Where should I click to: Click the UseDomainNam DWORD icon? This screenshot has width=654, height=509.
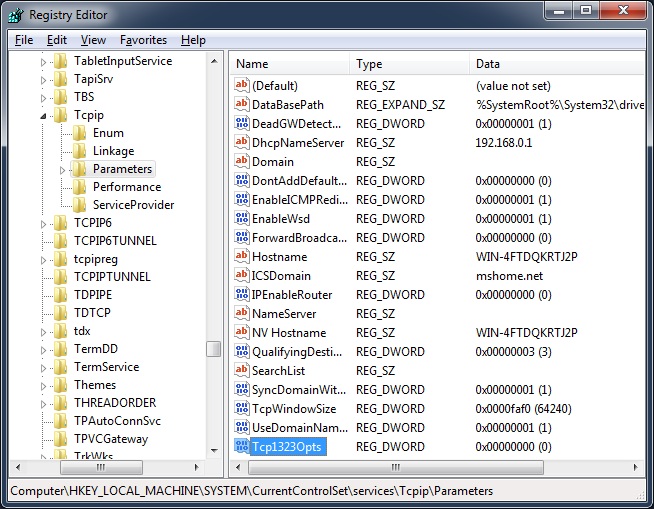tap(242, 427)
